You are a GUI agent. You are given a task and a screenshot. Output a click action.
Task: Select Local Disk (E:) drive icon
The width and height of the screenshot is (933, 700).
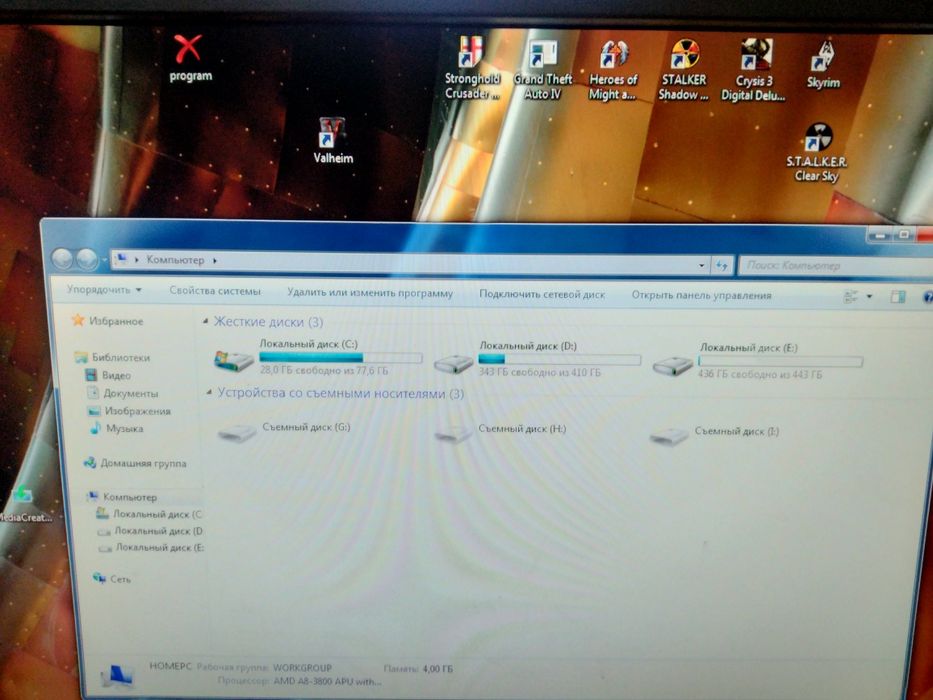pos(672,365)
